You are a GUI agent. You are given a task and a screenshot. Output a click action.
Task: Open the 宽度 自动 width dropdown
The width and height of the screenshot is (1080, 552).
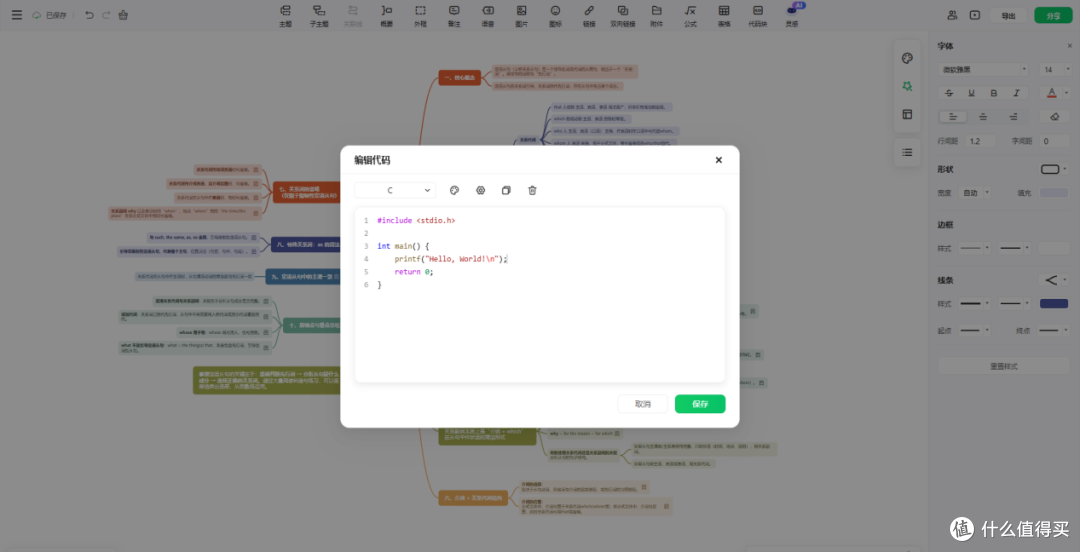click(x=977, y=193)
